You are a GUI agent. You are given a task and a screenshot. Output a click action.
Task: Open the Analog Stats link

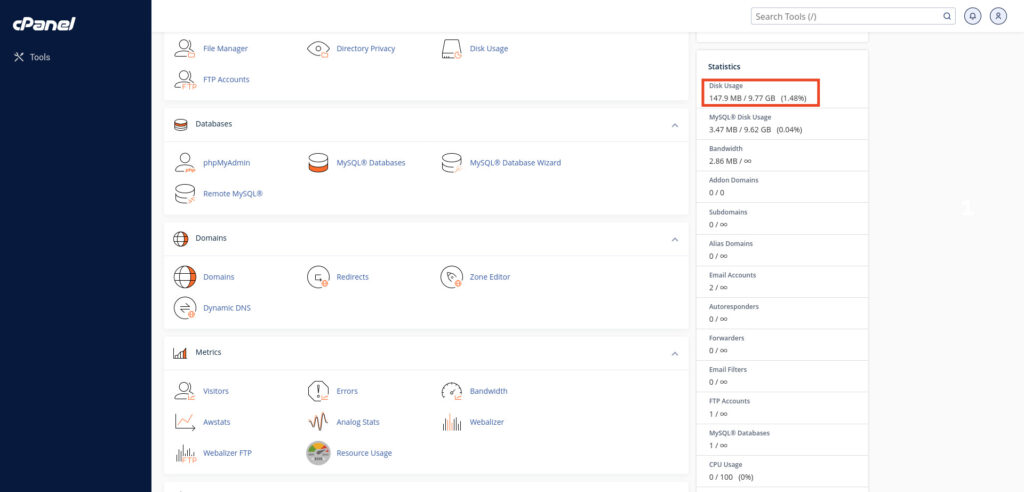(358, 422)
